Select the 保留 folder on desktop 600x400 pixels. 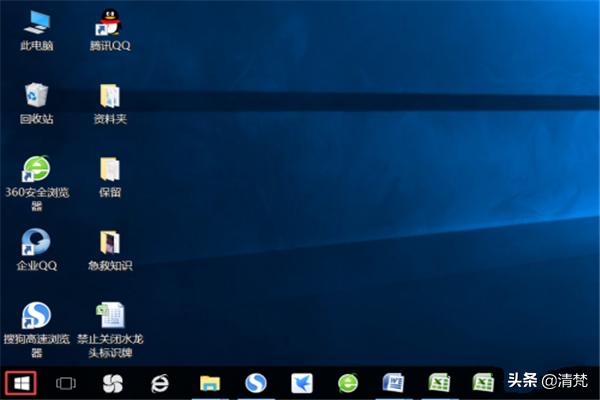(109, 169)
